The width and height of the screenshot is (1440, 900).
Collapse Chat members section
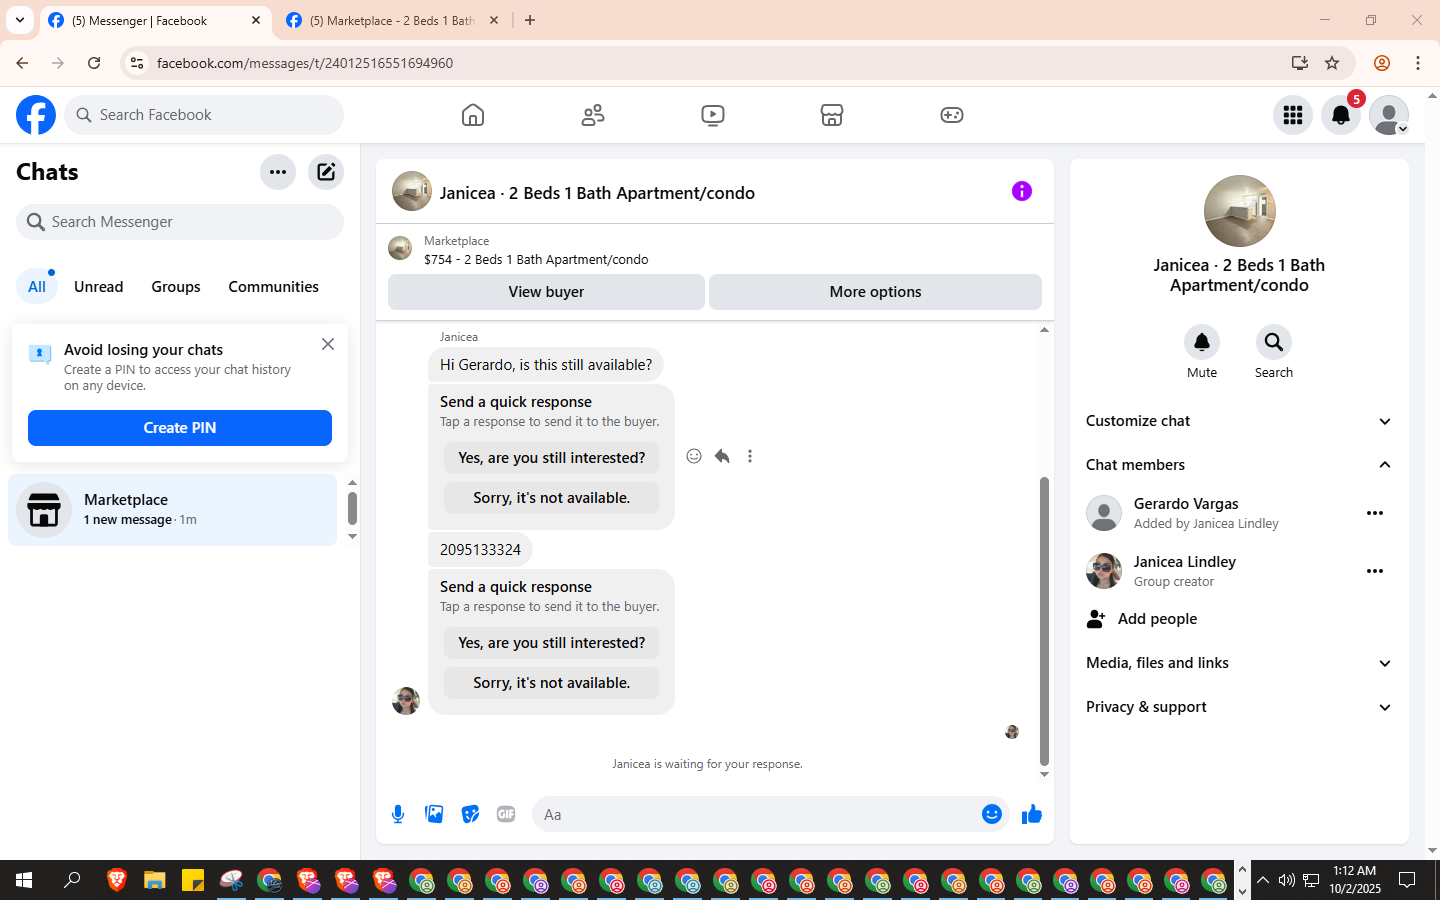click(1239, 465)
